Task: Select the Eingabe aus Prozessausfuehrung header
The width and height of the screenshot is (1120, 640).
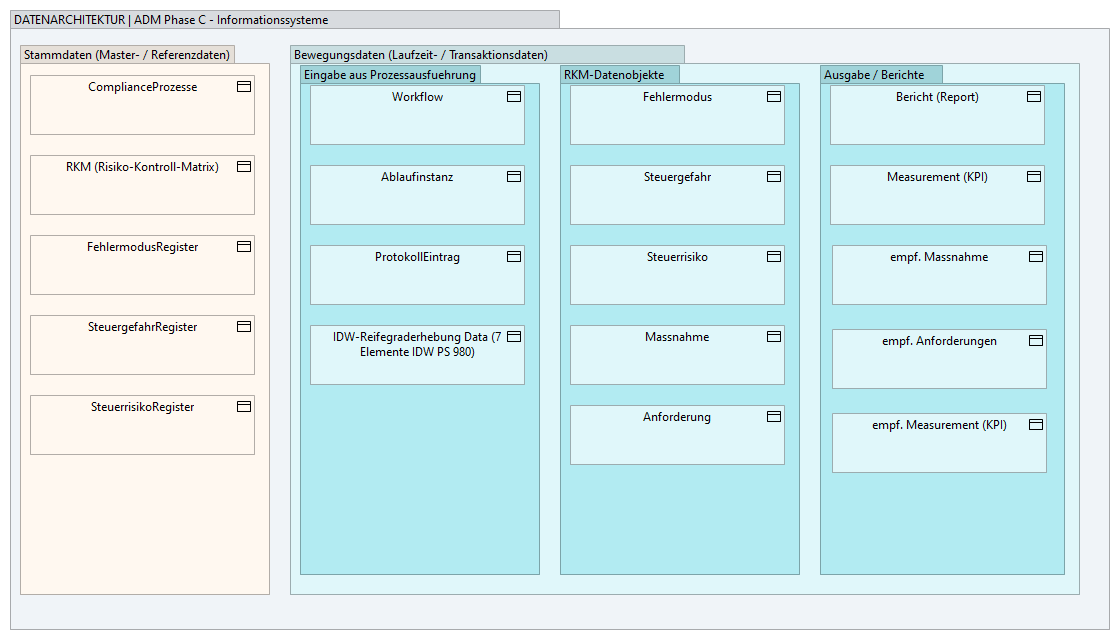Action: coord(390,74)
